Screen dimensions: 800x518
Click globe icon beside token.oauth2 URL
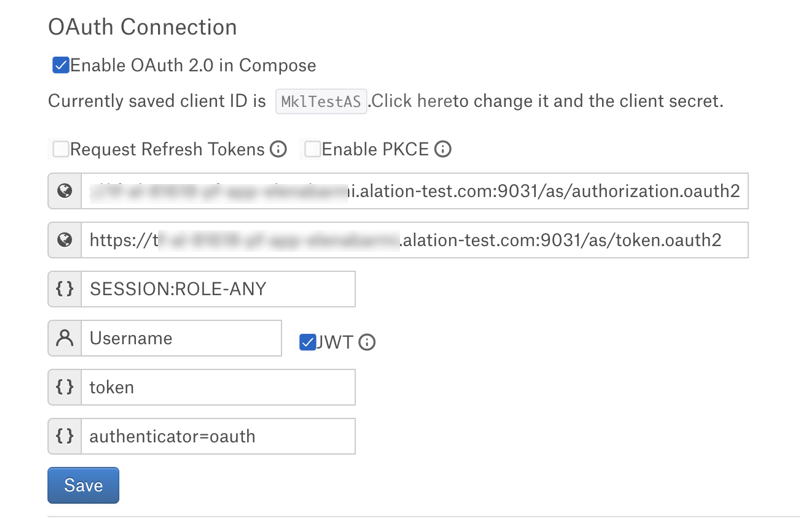65,240
